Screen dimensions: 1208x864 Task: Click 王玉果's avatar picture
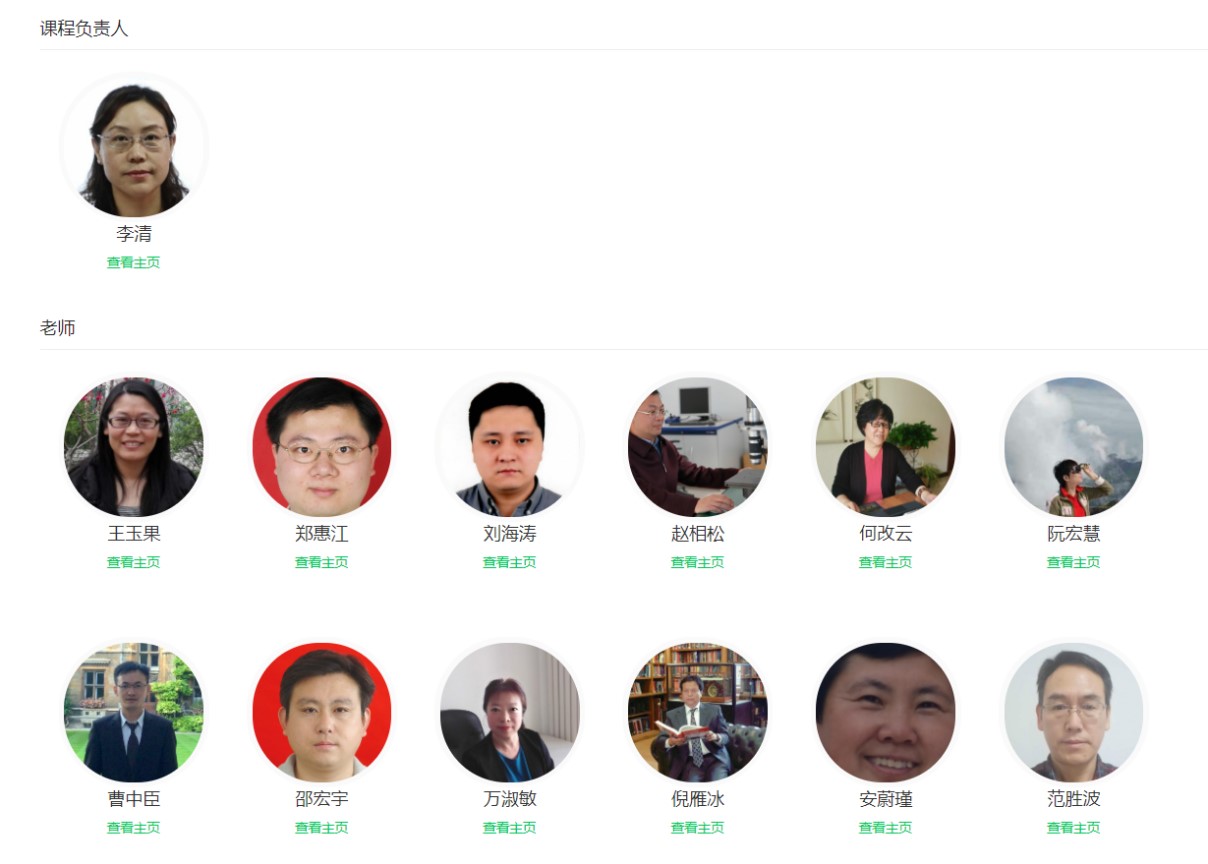point(134,447)
